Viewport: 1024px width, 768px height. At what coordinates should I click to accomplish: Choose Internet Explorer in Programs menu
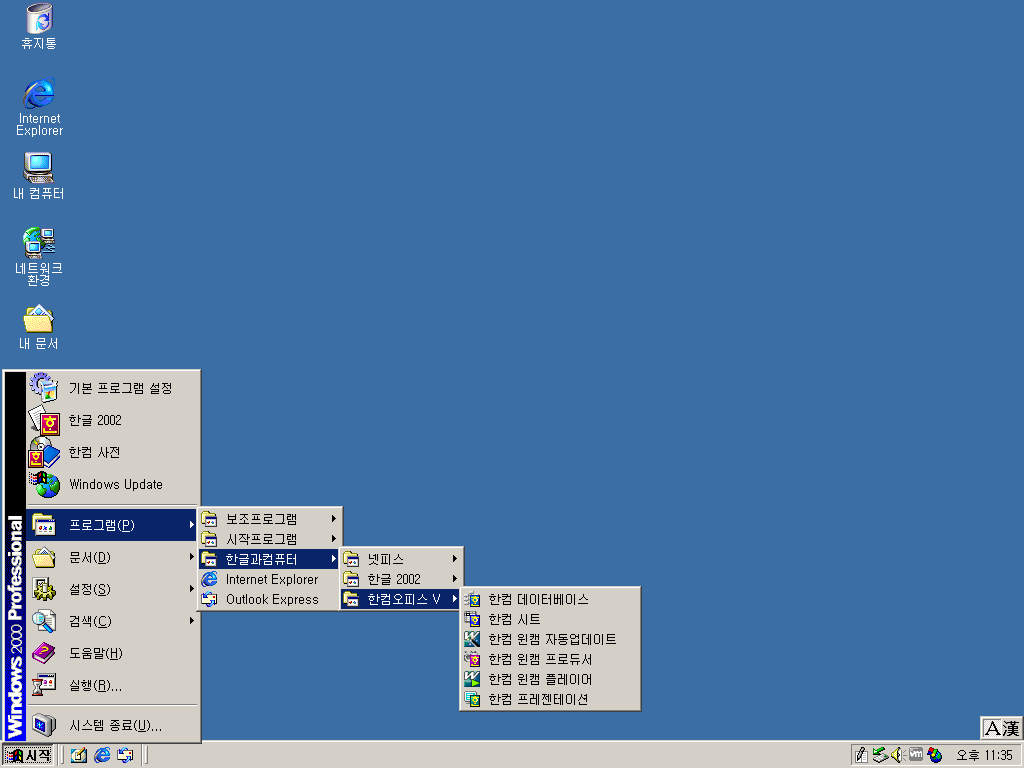(x=270, y=579)
